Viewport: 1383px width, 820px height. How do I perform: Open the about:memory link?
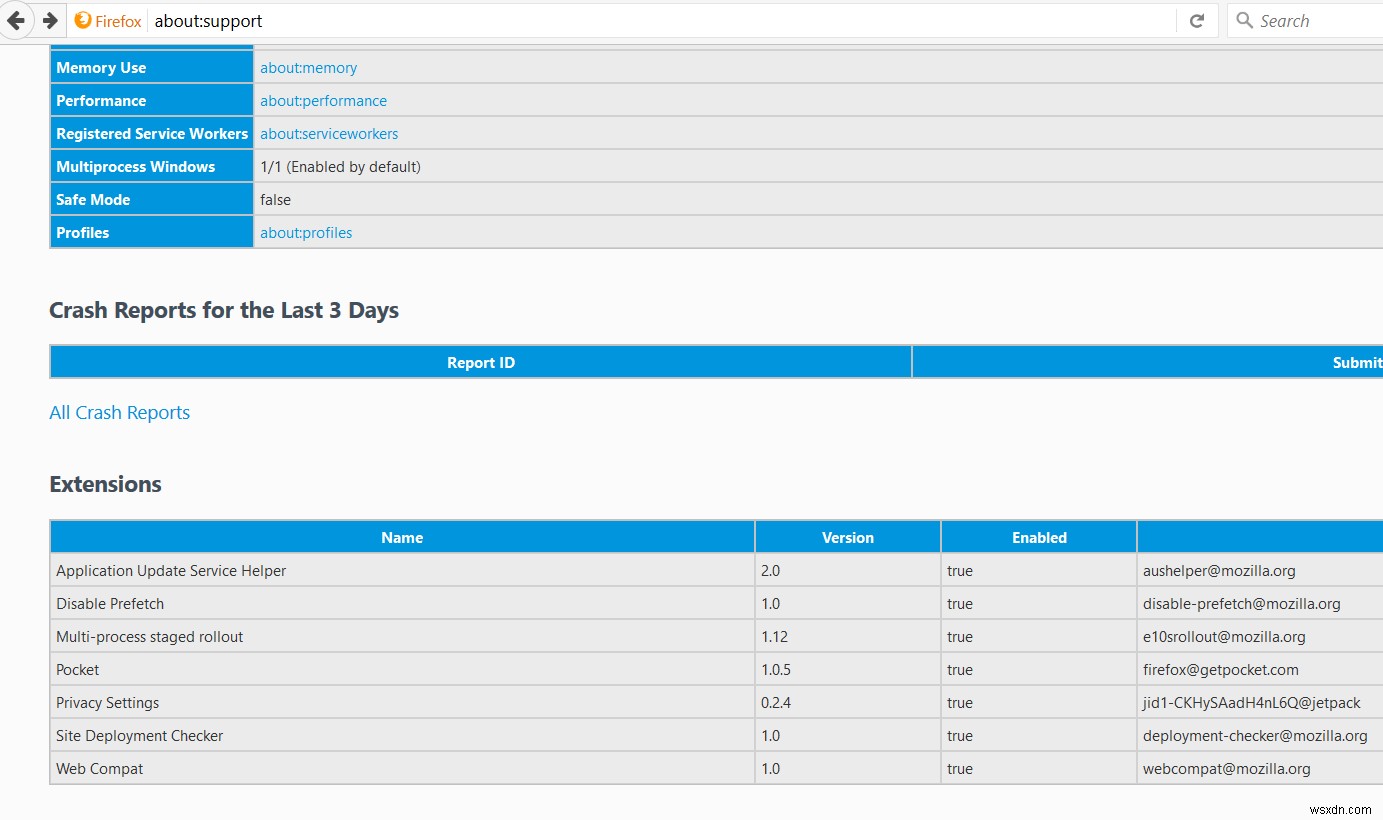pyautogui.click(x=308, y=68)
